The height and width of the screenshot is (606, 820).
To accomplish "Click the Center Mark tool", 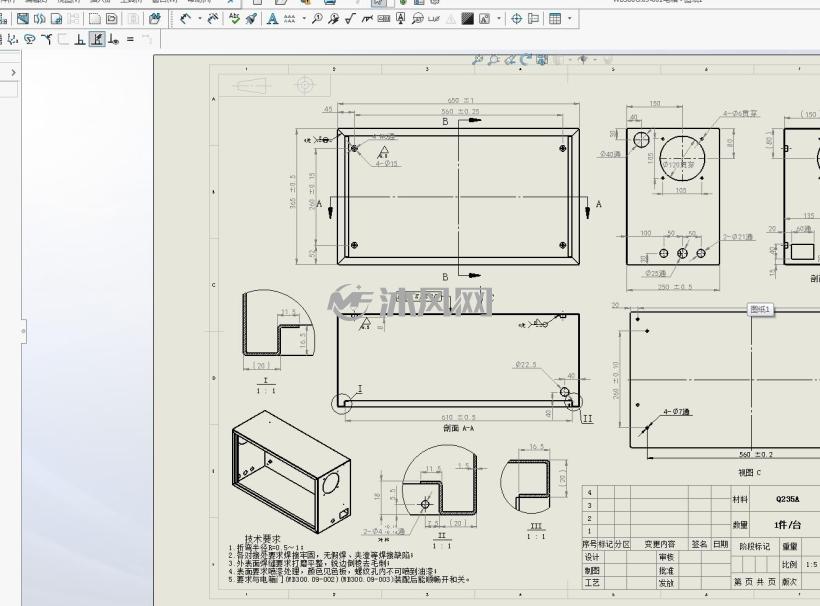I will pos(516,19).
